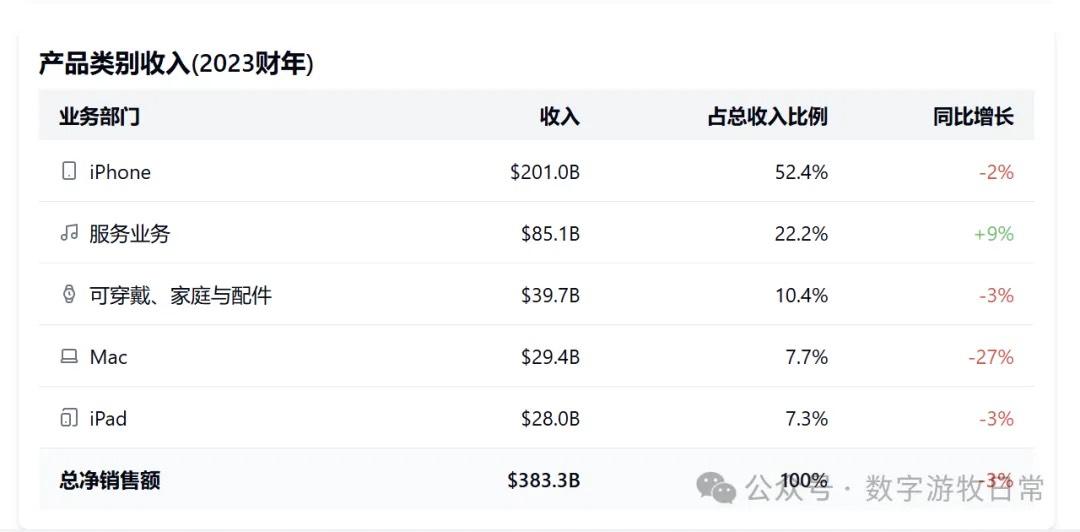Click the music note icon for 服务业务
Viewport: 1080px width, 532px height.
pos(69,233)
